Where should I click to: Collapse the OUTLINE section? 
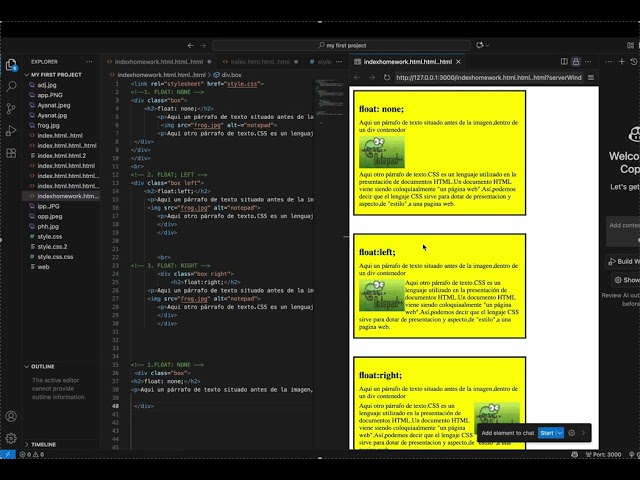point(40,367)
